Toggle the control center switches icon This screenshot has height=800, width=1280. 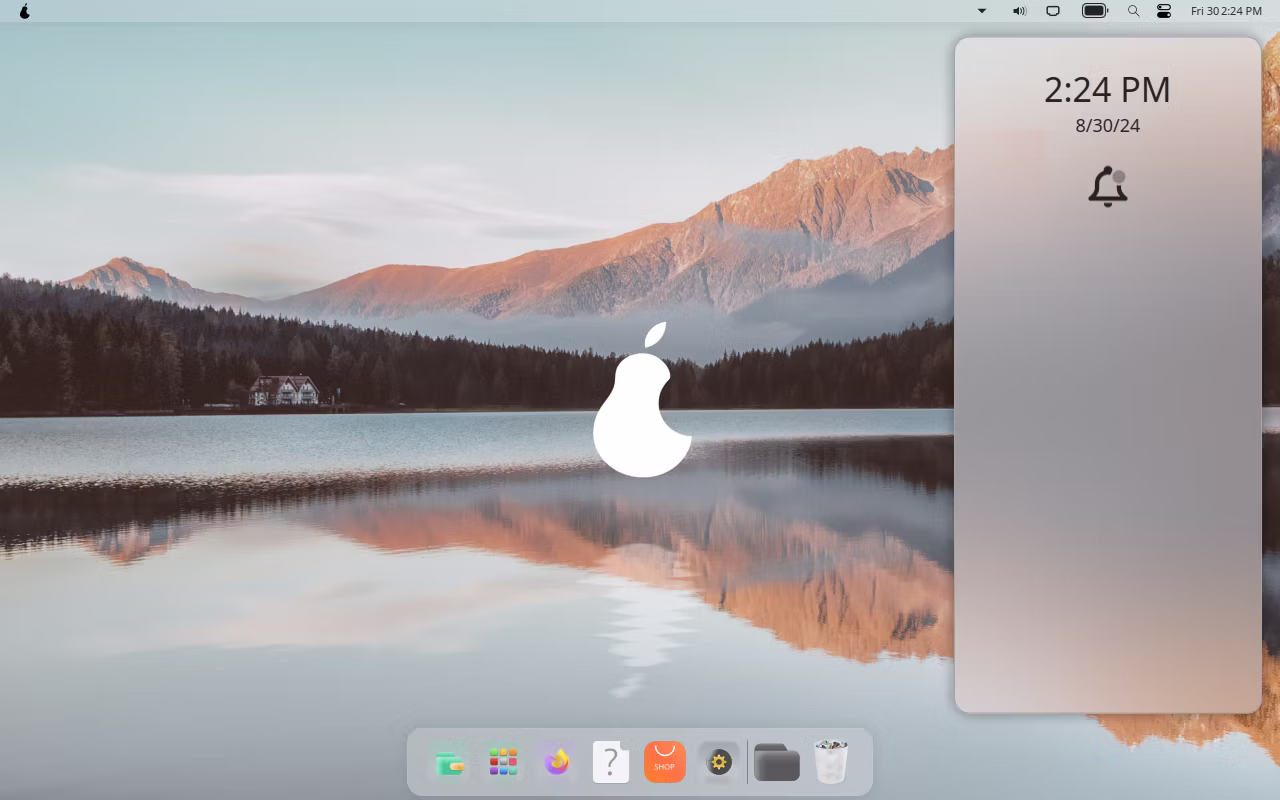click(1164, 11)
